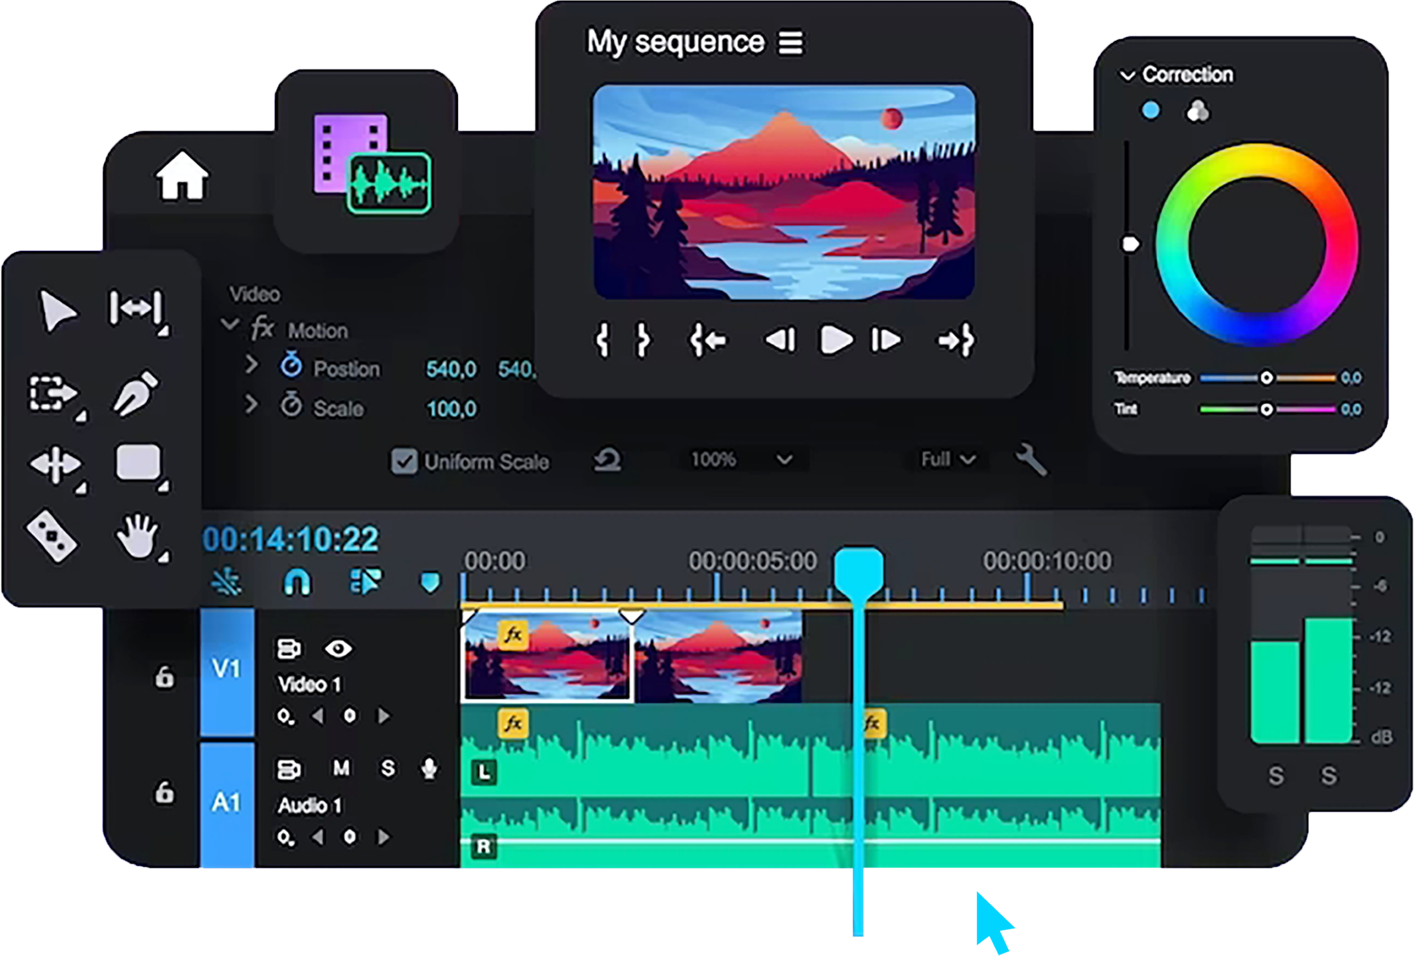Select the blue dot color mode
This screenshot has height=956, width=1414.
[x=1151, y=110]
